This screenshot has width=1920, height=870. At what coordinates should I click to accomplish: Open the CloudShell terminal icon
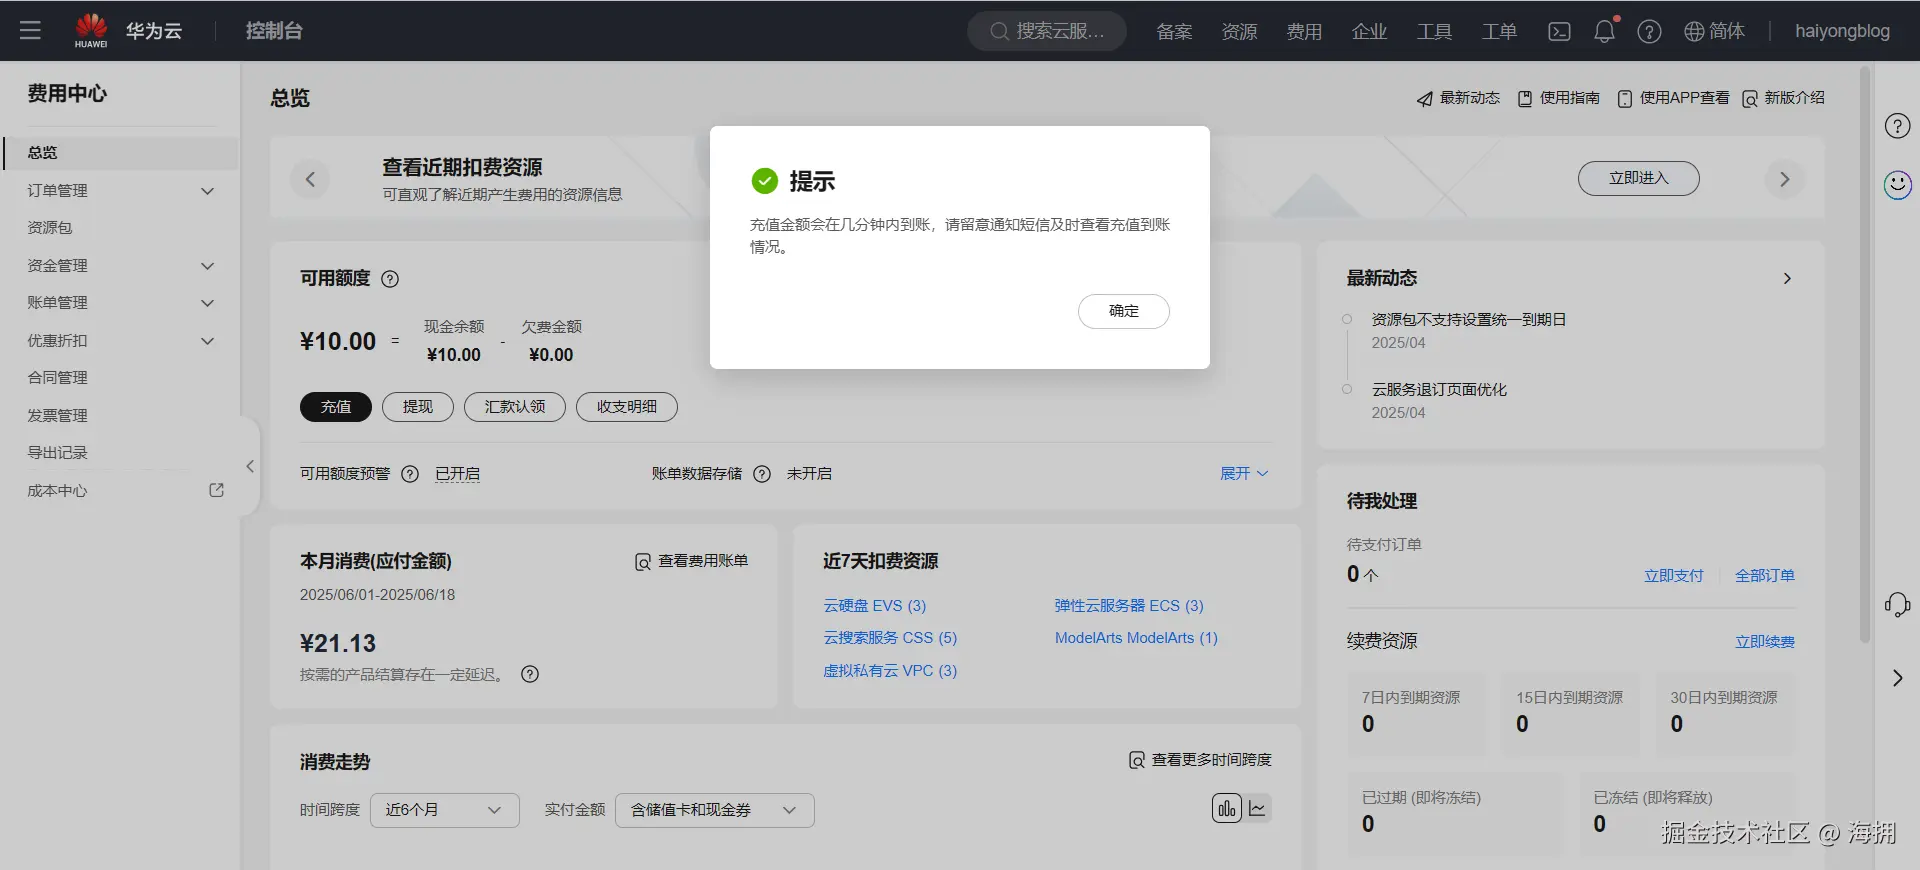pyautogui.click(x=1559, y=32)
